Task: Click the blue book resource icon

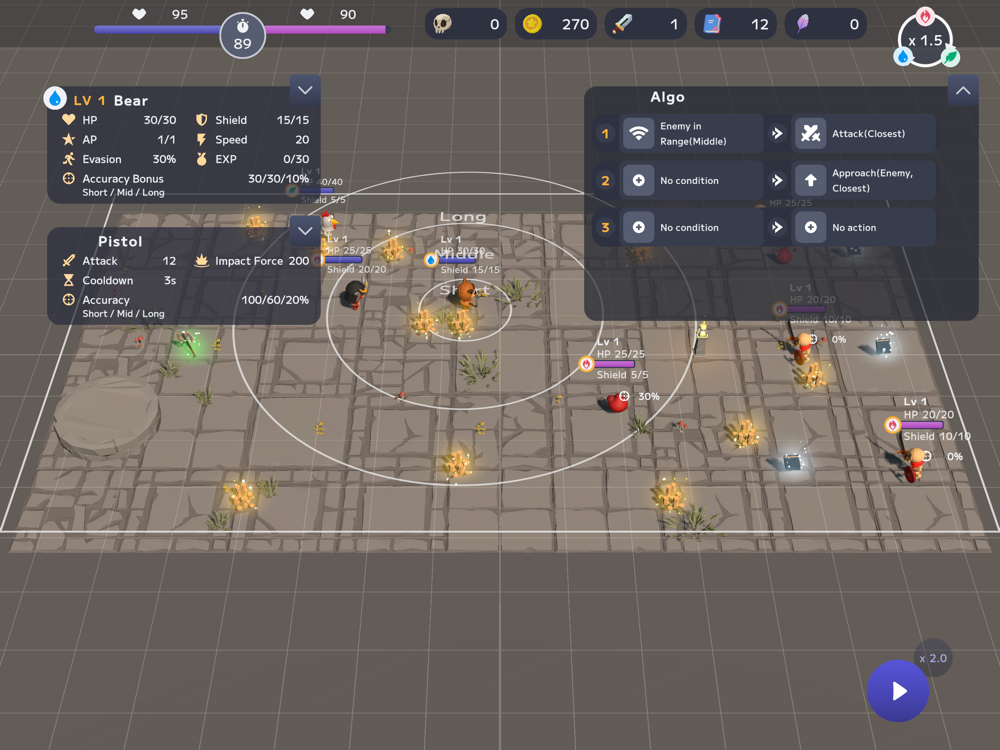Action: pyautogui.click(x=712, y=24)
